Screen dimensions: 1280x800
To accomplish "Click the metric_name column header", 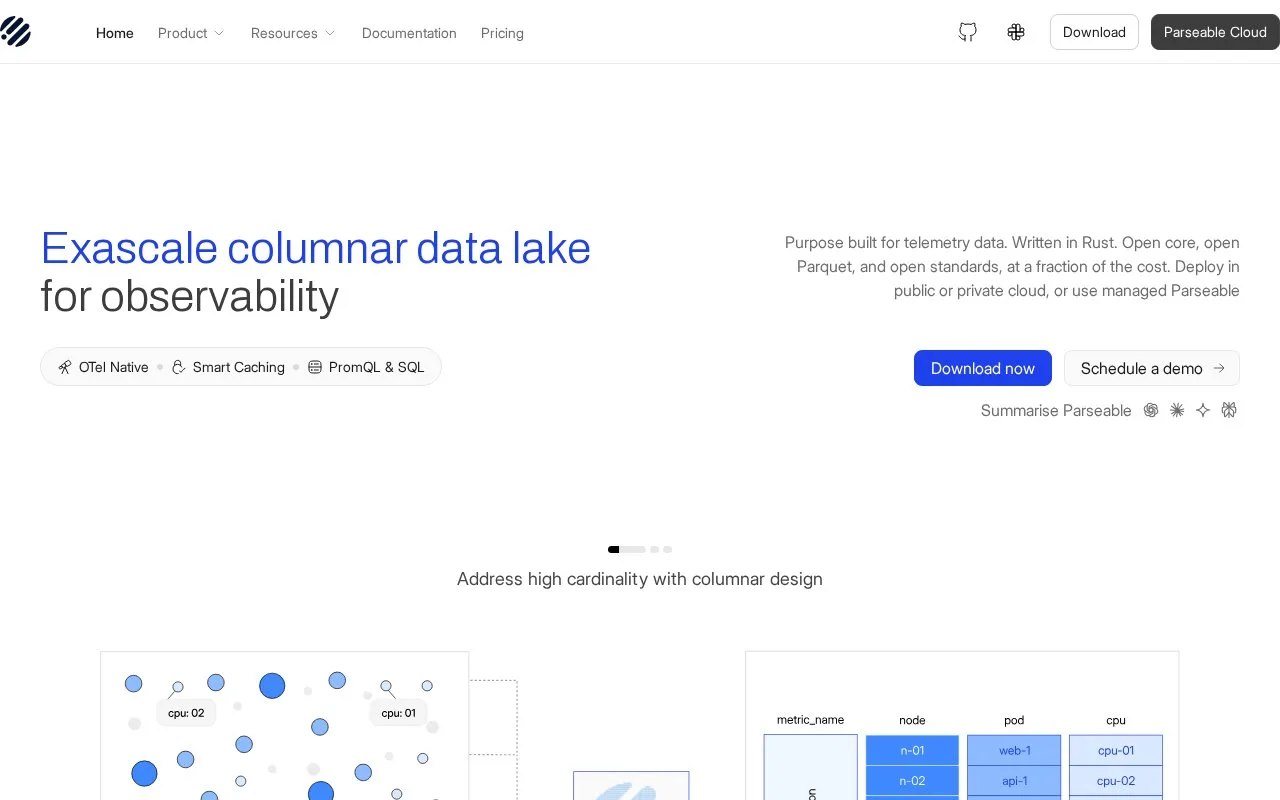I will [810, 720].
